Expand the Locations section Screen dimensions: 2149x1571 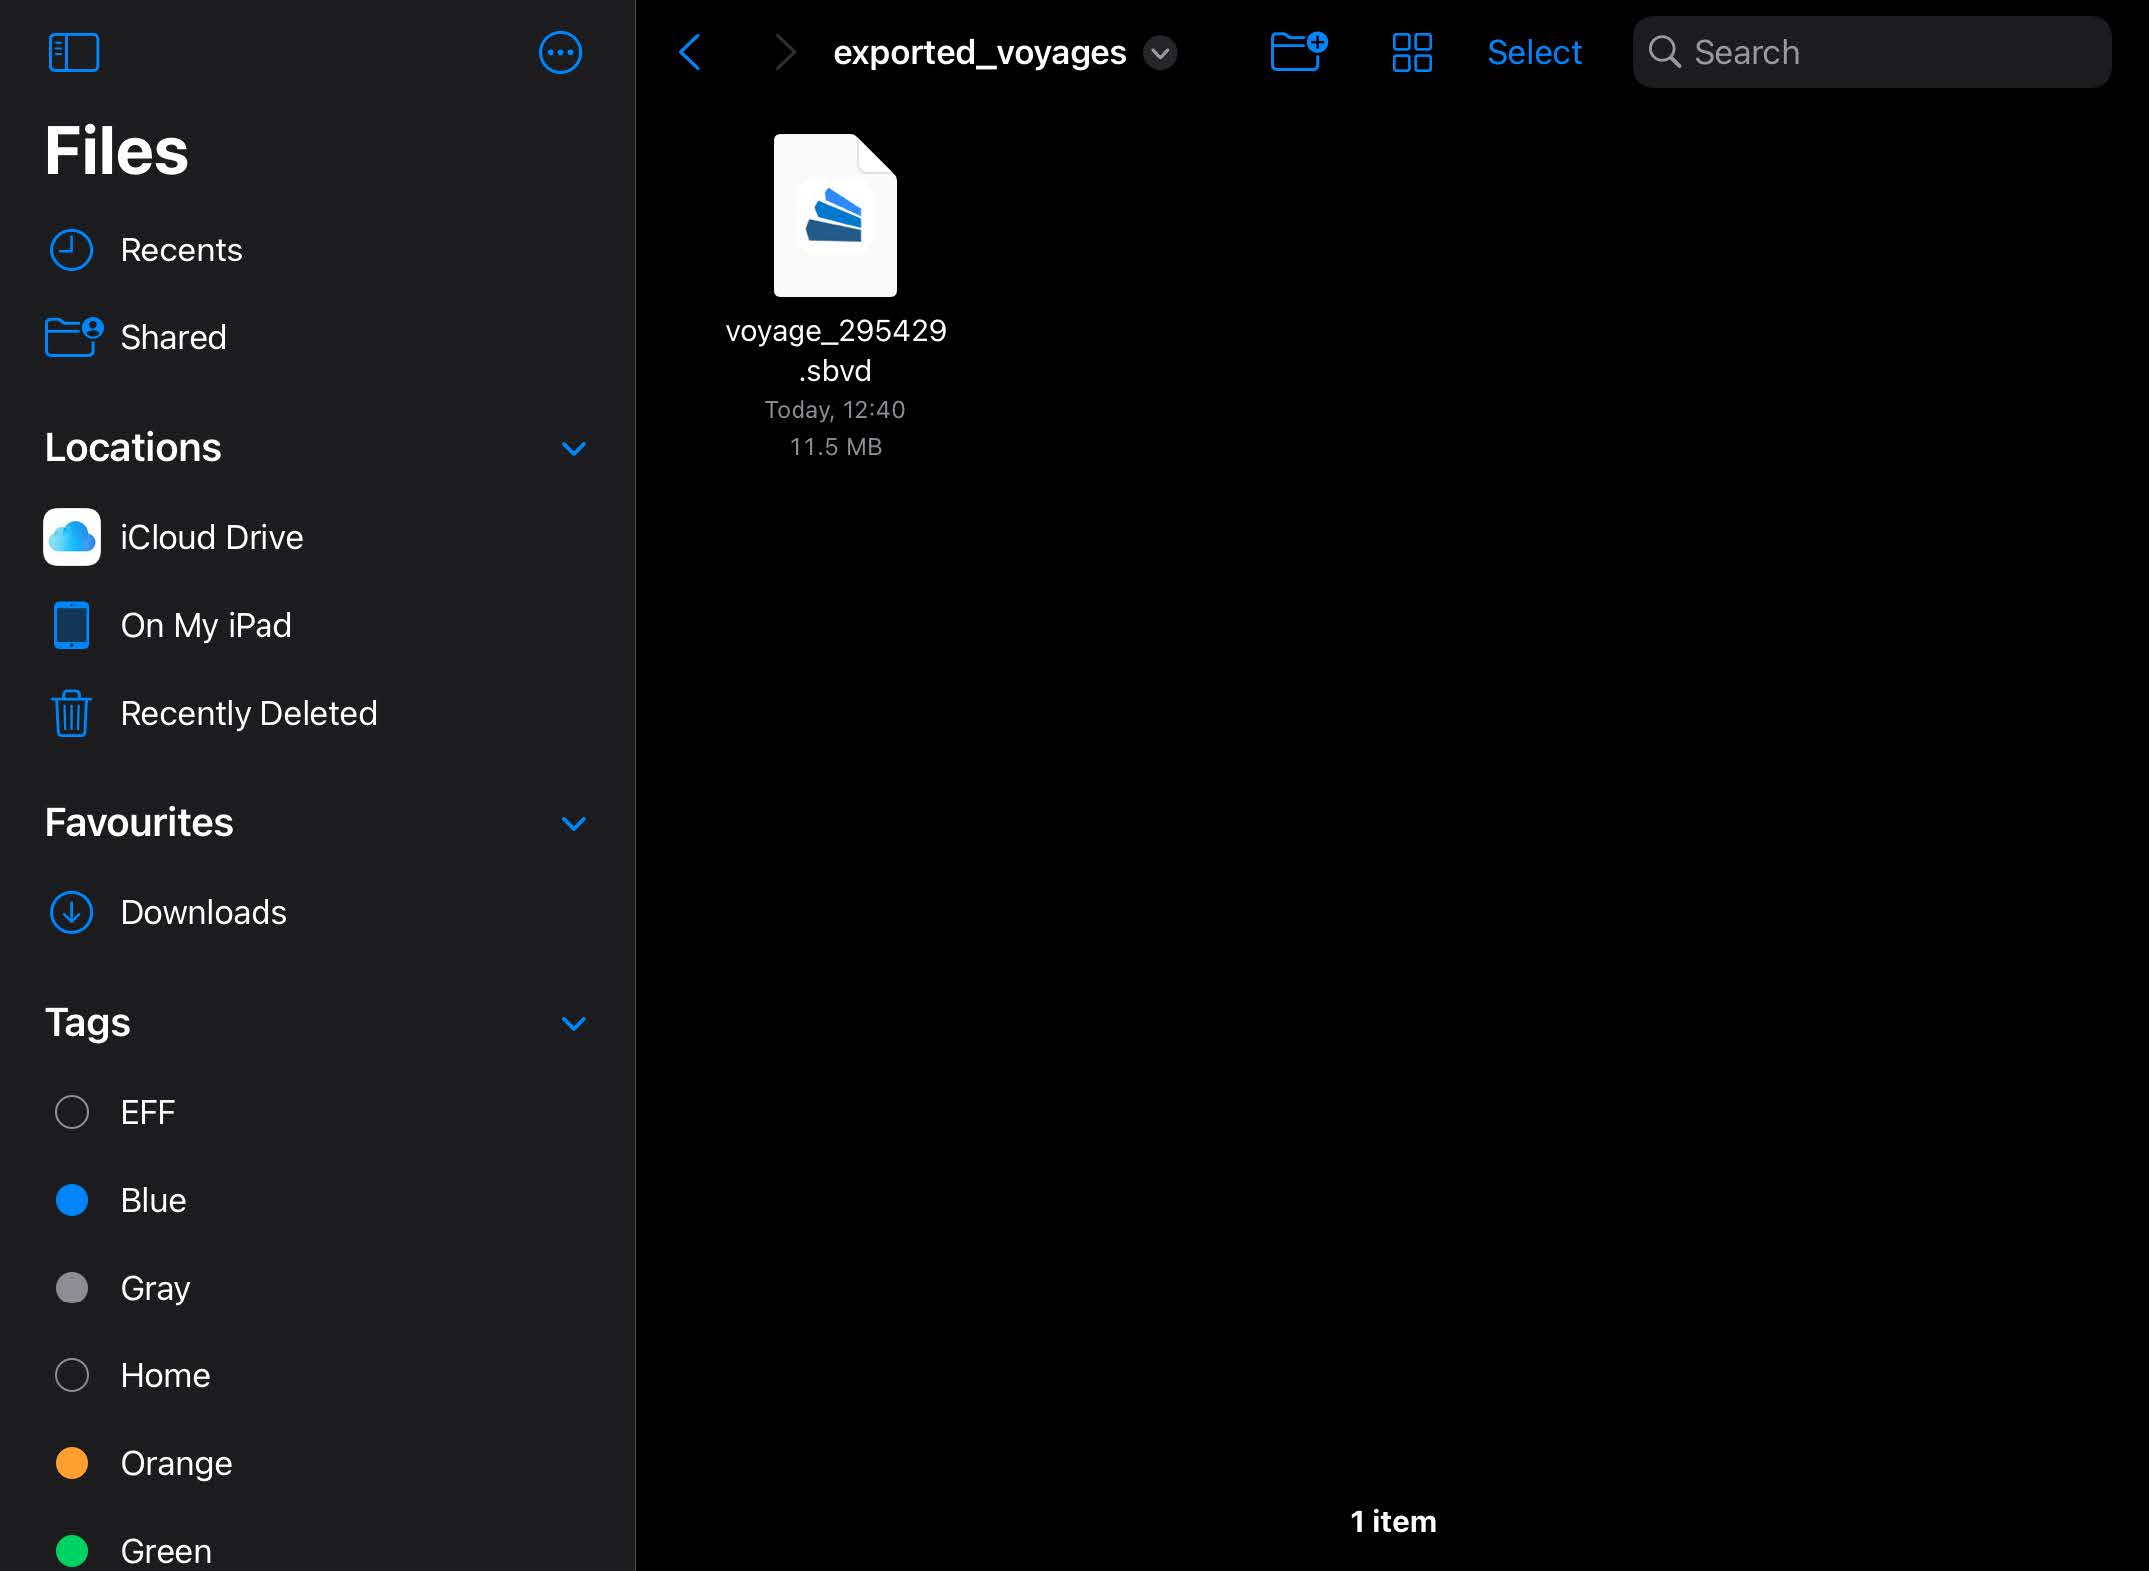click(576, 447)
